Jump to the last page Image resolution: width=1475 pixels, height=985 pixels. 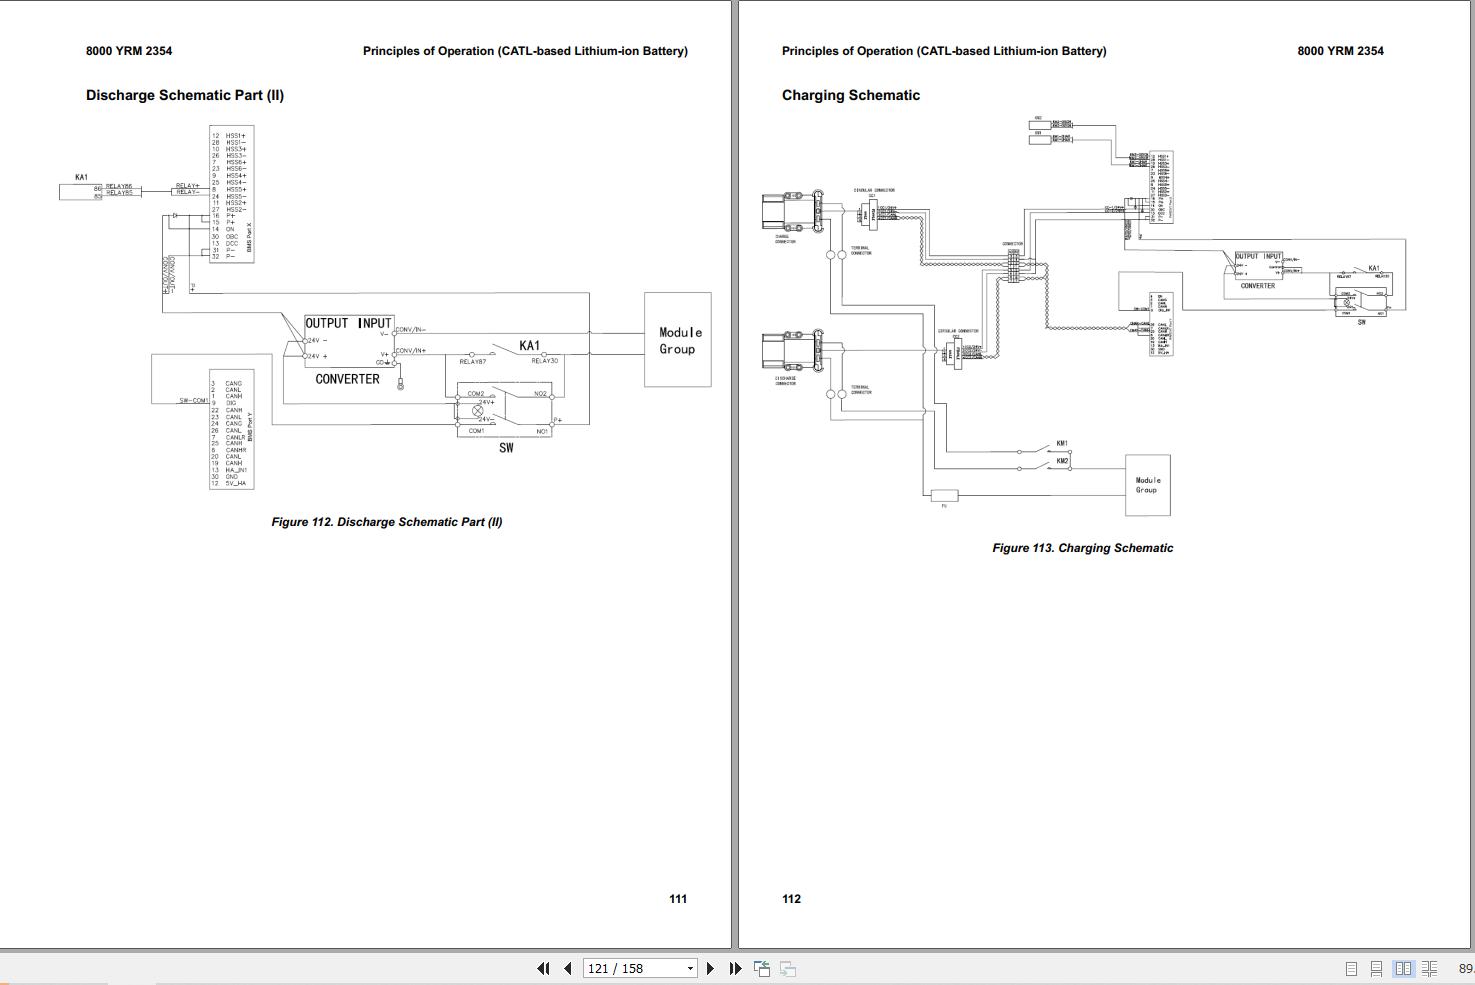coord(735,968)
